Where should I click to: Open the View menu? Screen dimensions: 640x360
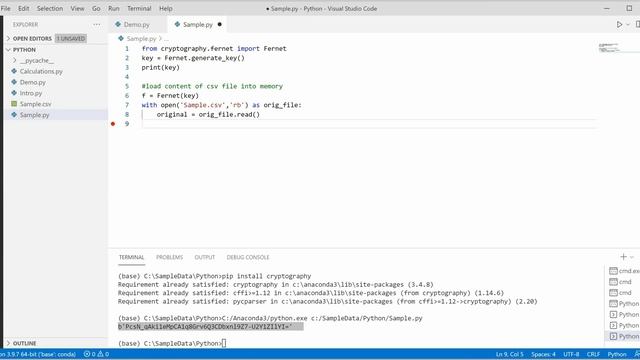click(77, 9)
